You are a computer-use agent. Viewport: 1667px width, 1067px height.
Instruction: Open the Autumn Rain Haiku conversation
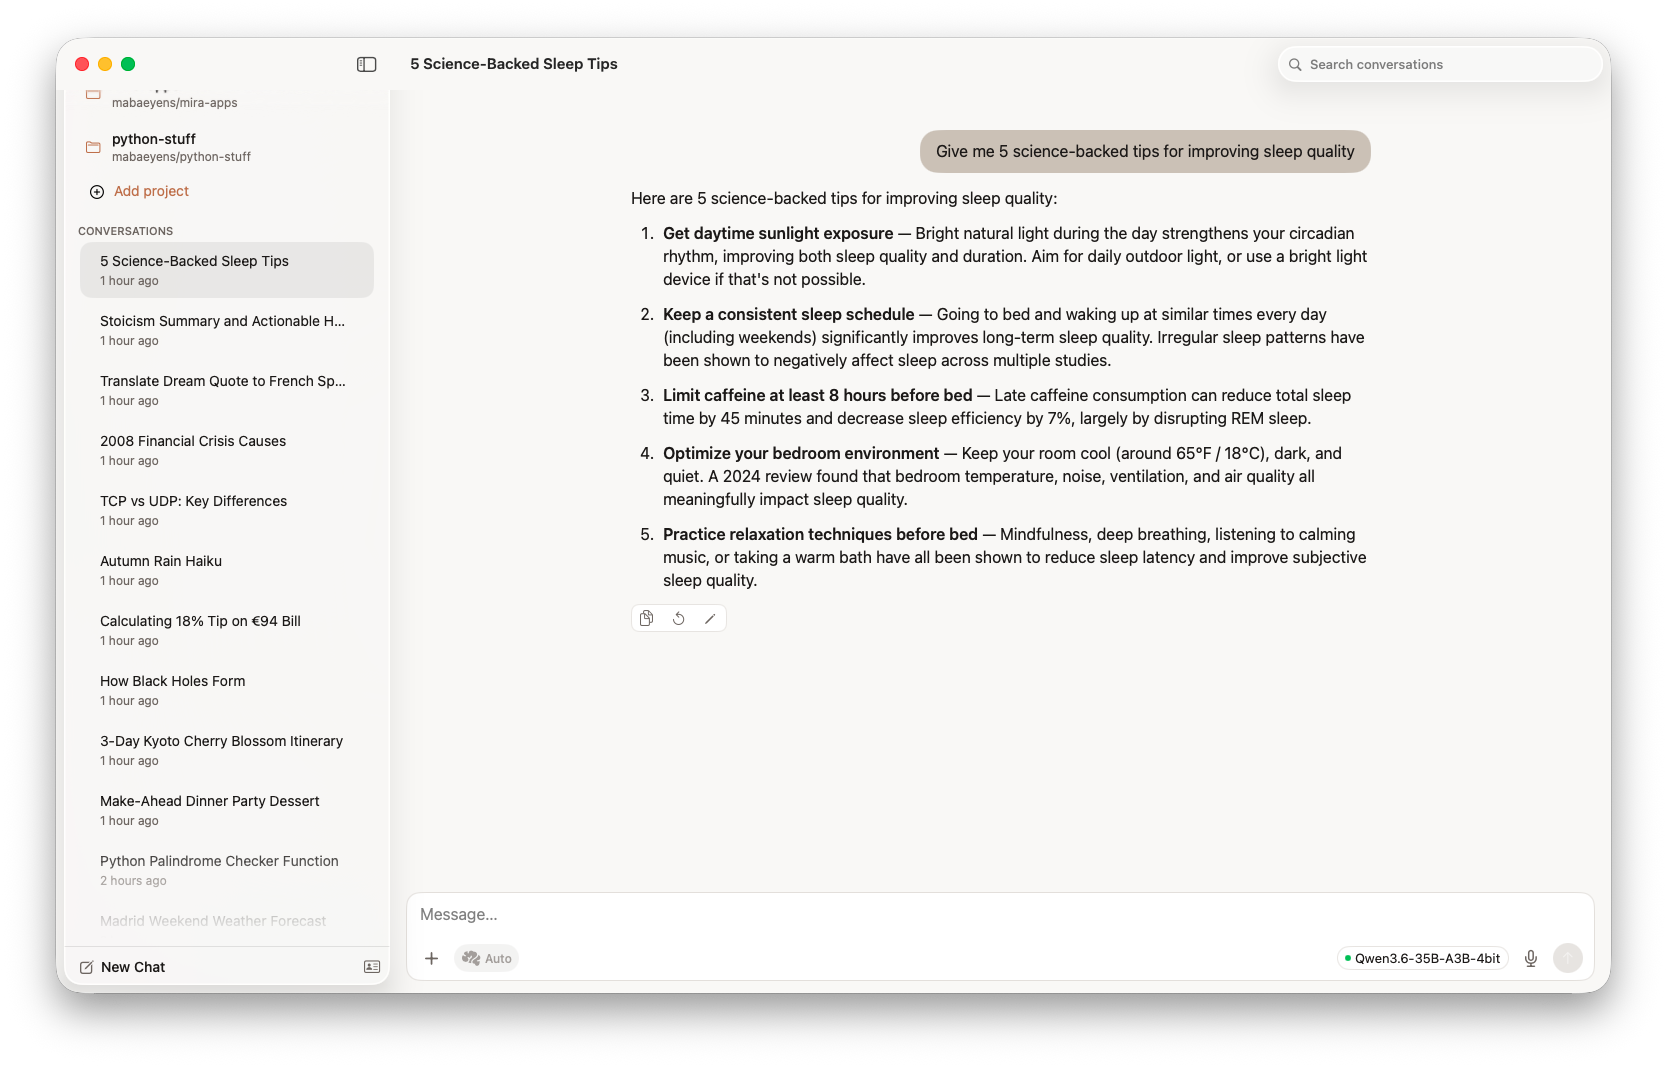226,570
